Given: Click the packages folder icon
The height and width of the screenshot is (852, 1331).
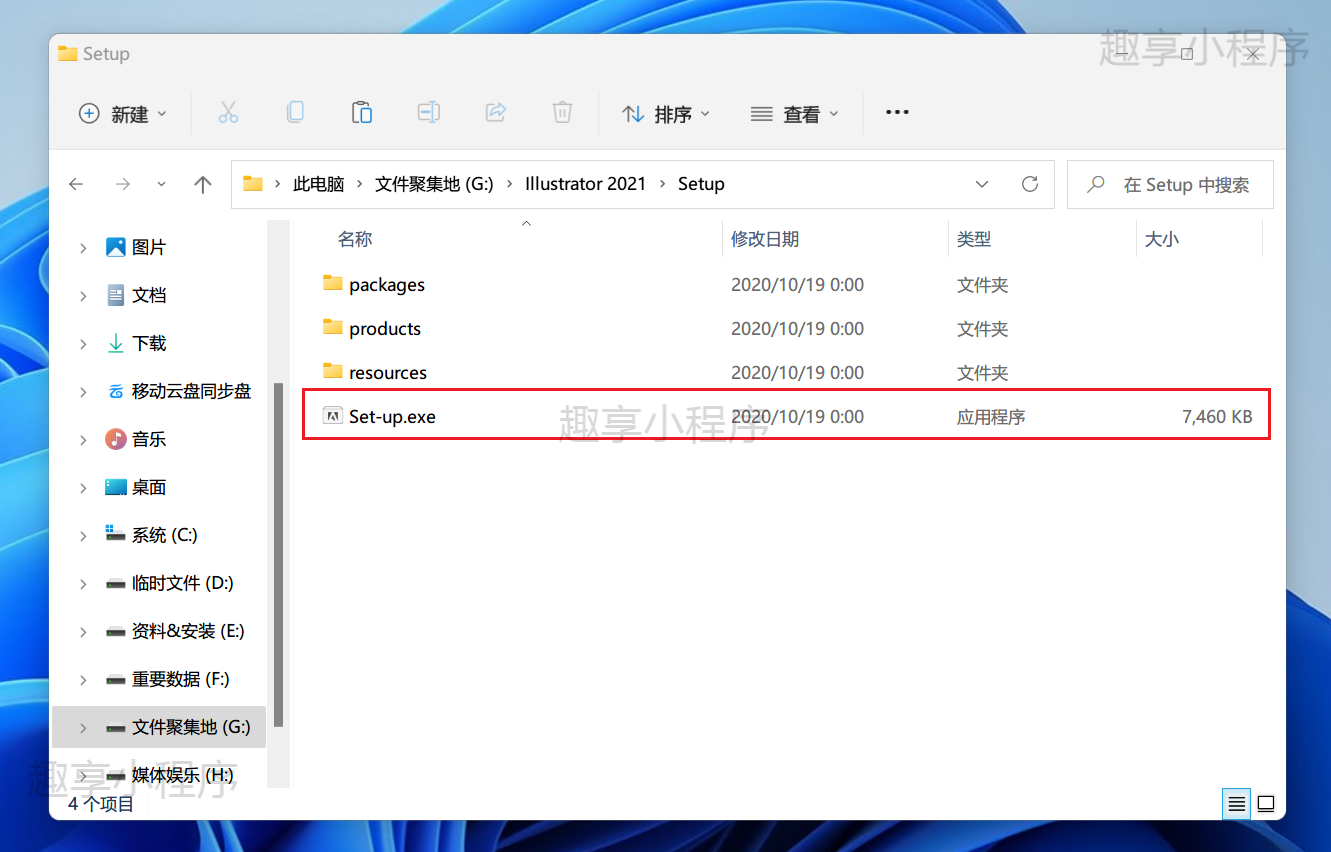Looking at the screenshot, I should [333, 283].
